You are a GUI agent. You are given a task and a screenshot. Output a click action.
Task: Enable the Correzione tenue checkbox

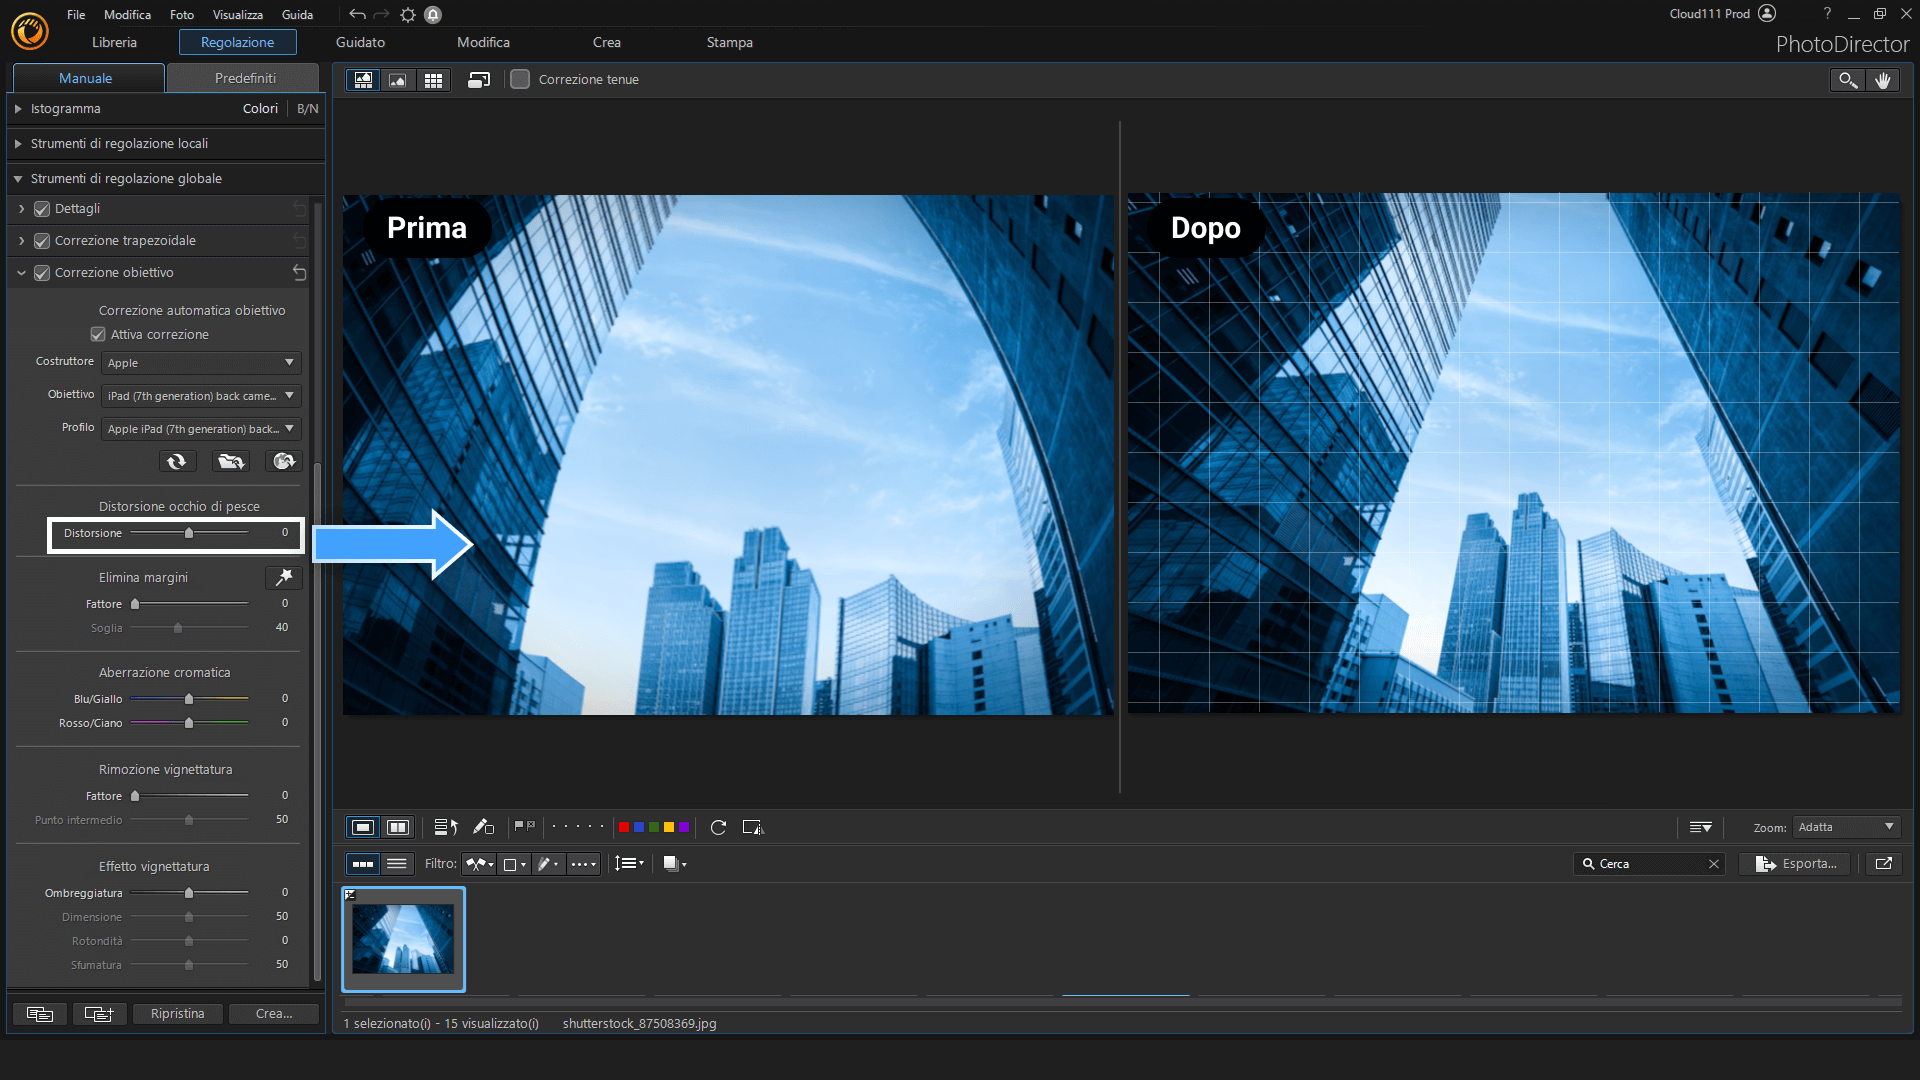[521, 79]
